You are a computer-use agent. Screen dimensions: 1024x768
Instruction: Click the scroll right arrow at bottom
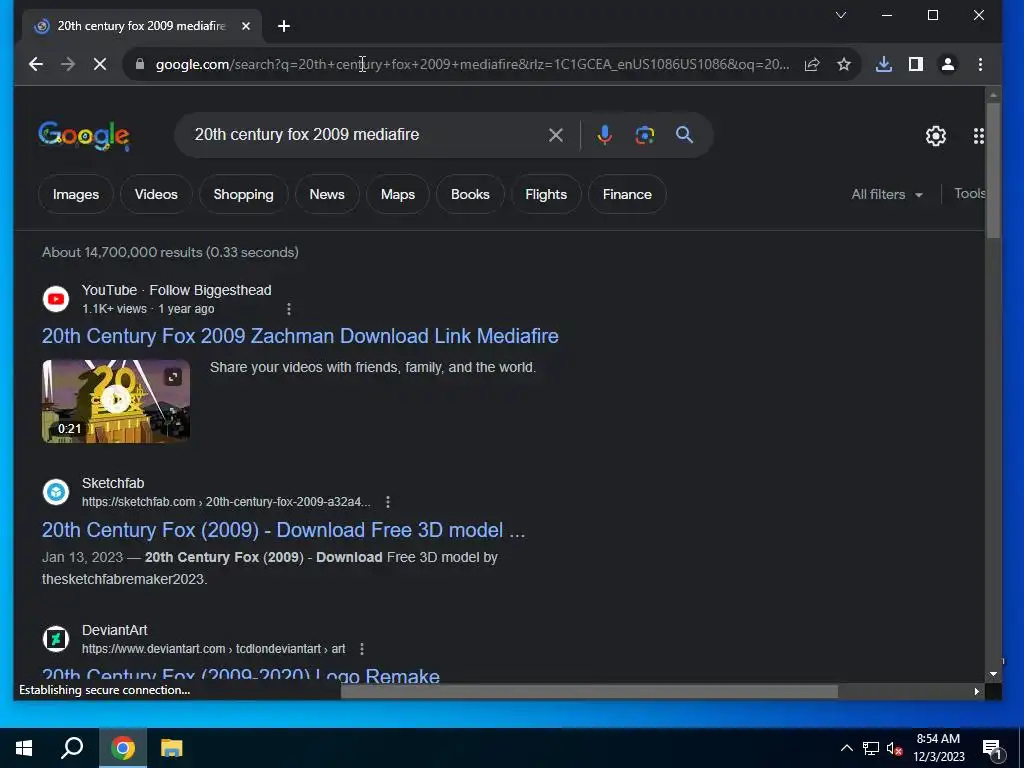(x=977, y=691)
